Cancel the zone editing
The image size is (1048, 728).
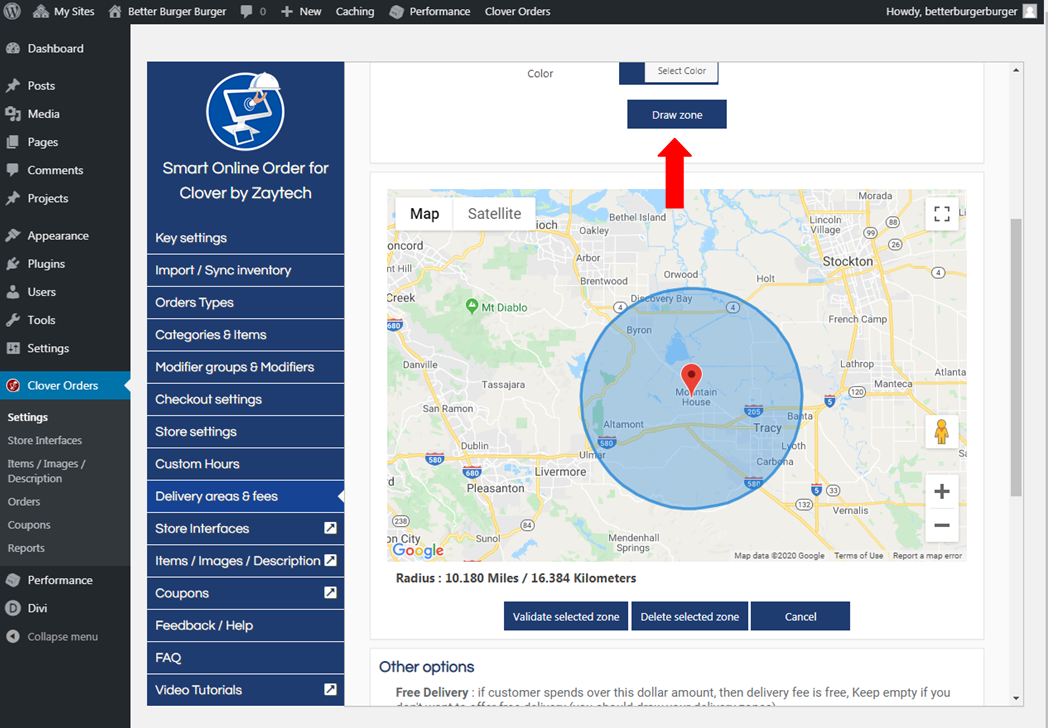coord(800,616)
